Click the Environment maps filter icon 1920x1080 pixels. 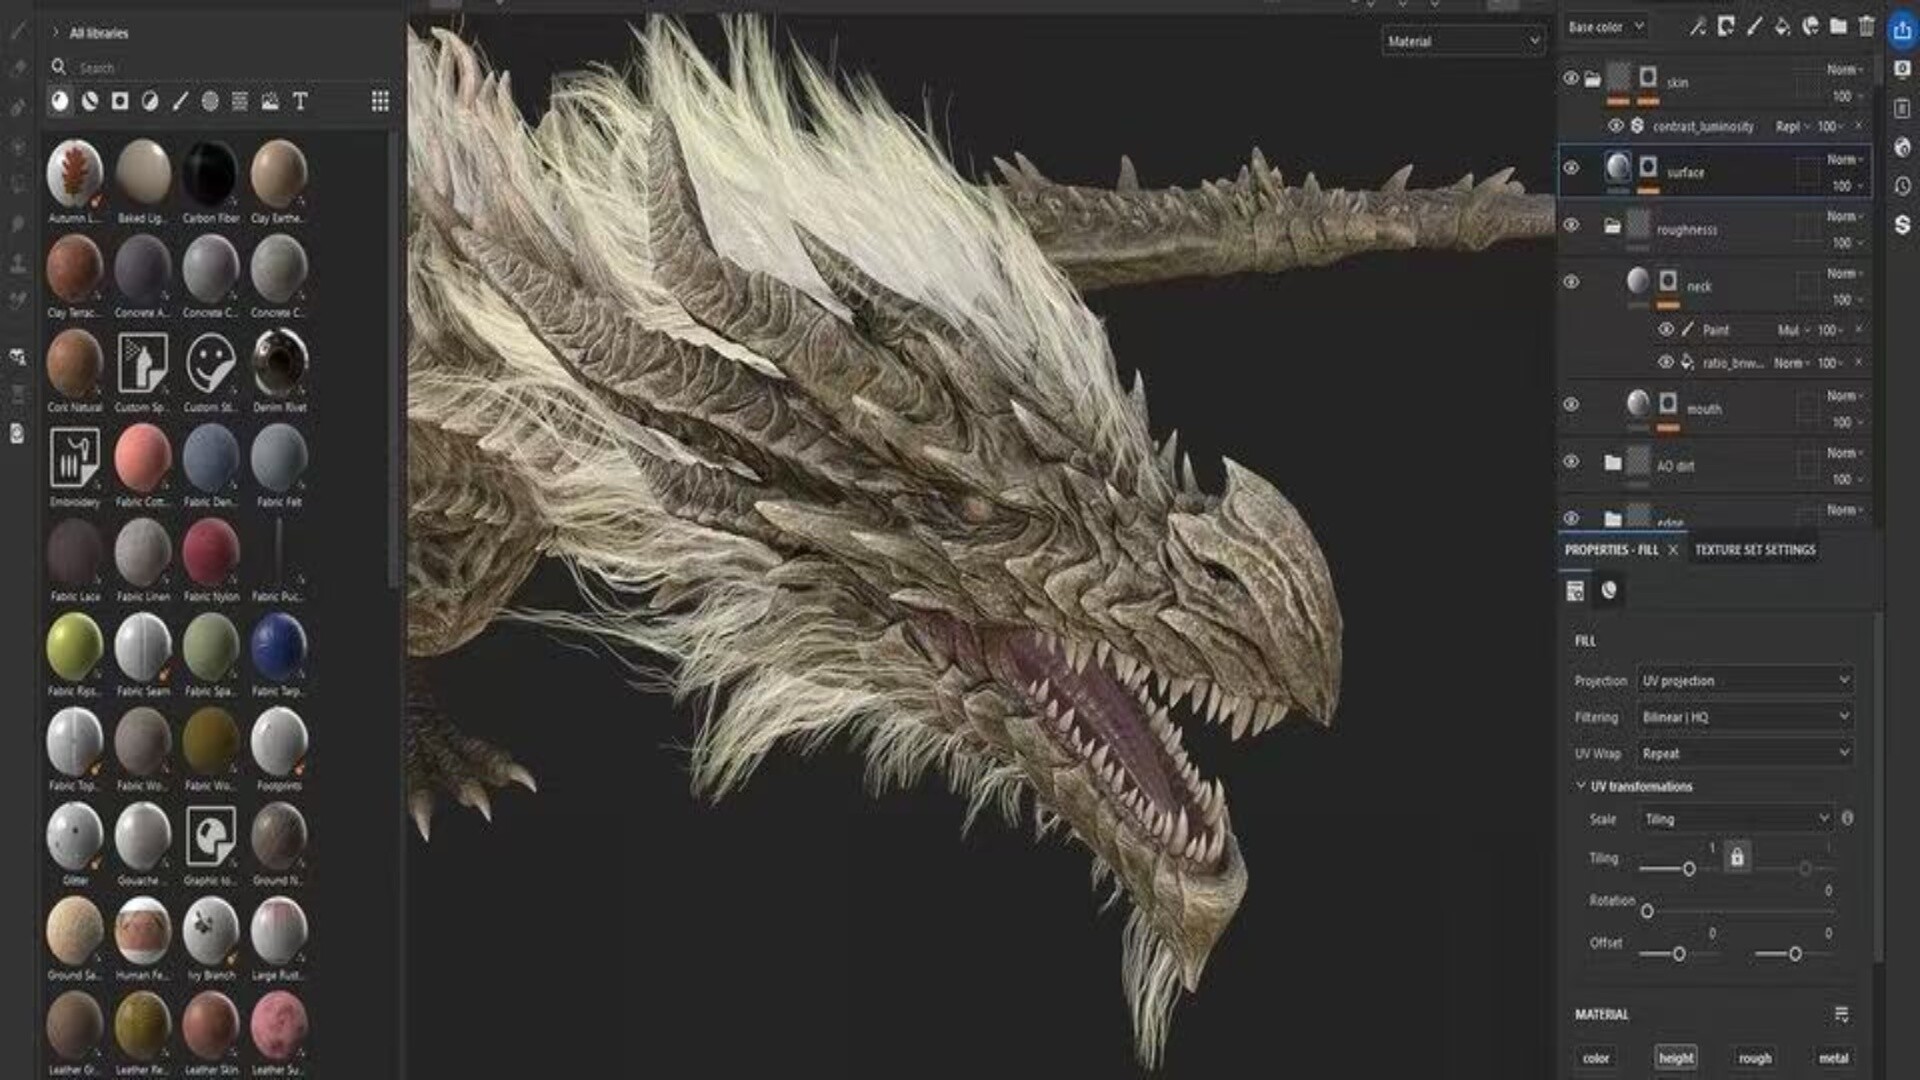click(270, 101)
